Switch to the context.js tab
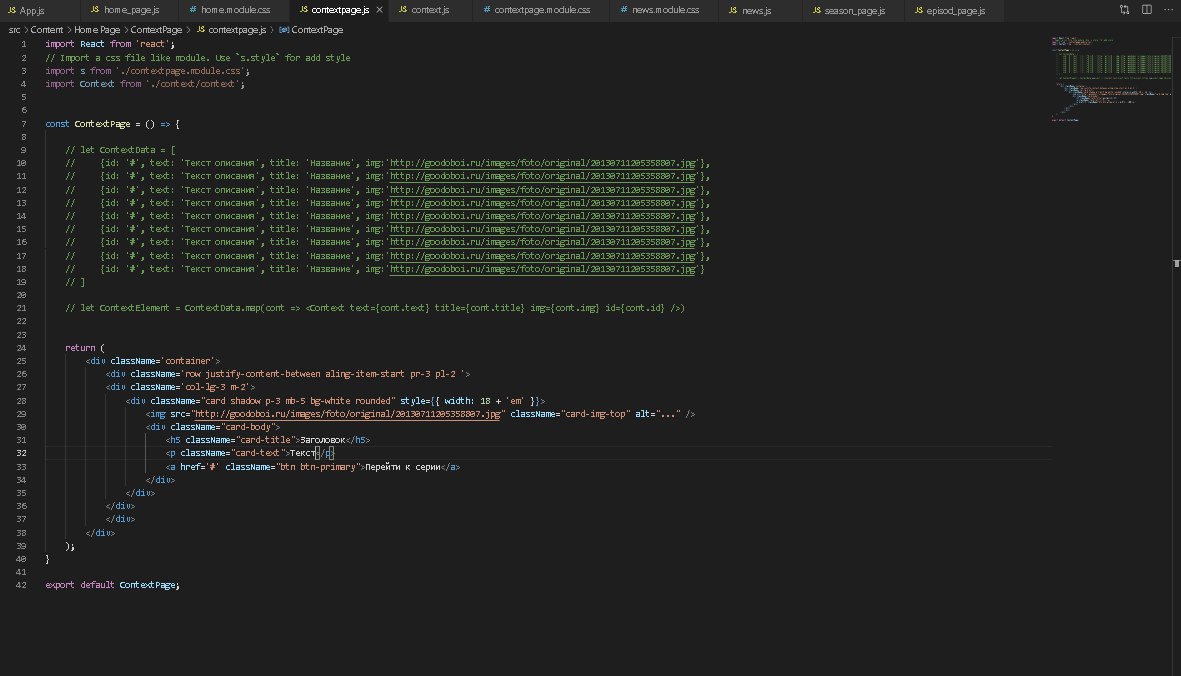1181x676 pixels. click(429, 10)
